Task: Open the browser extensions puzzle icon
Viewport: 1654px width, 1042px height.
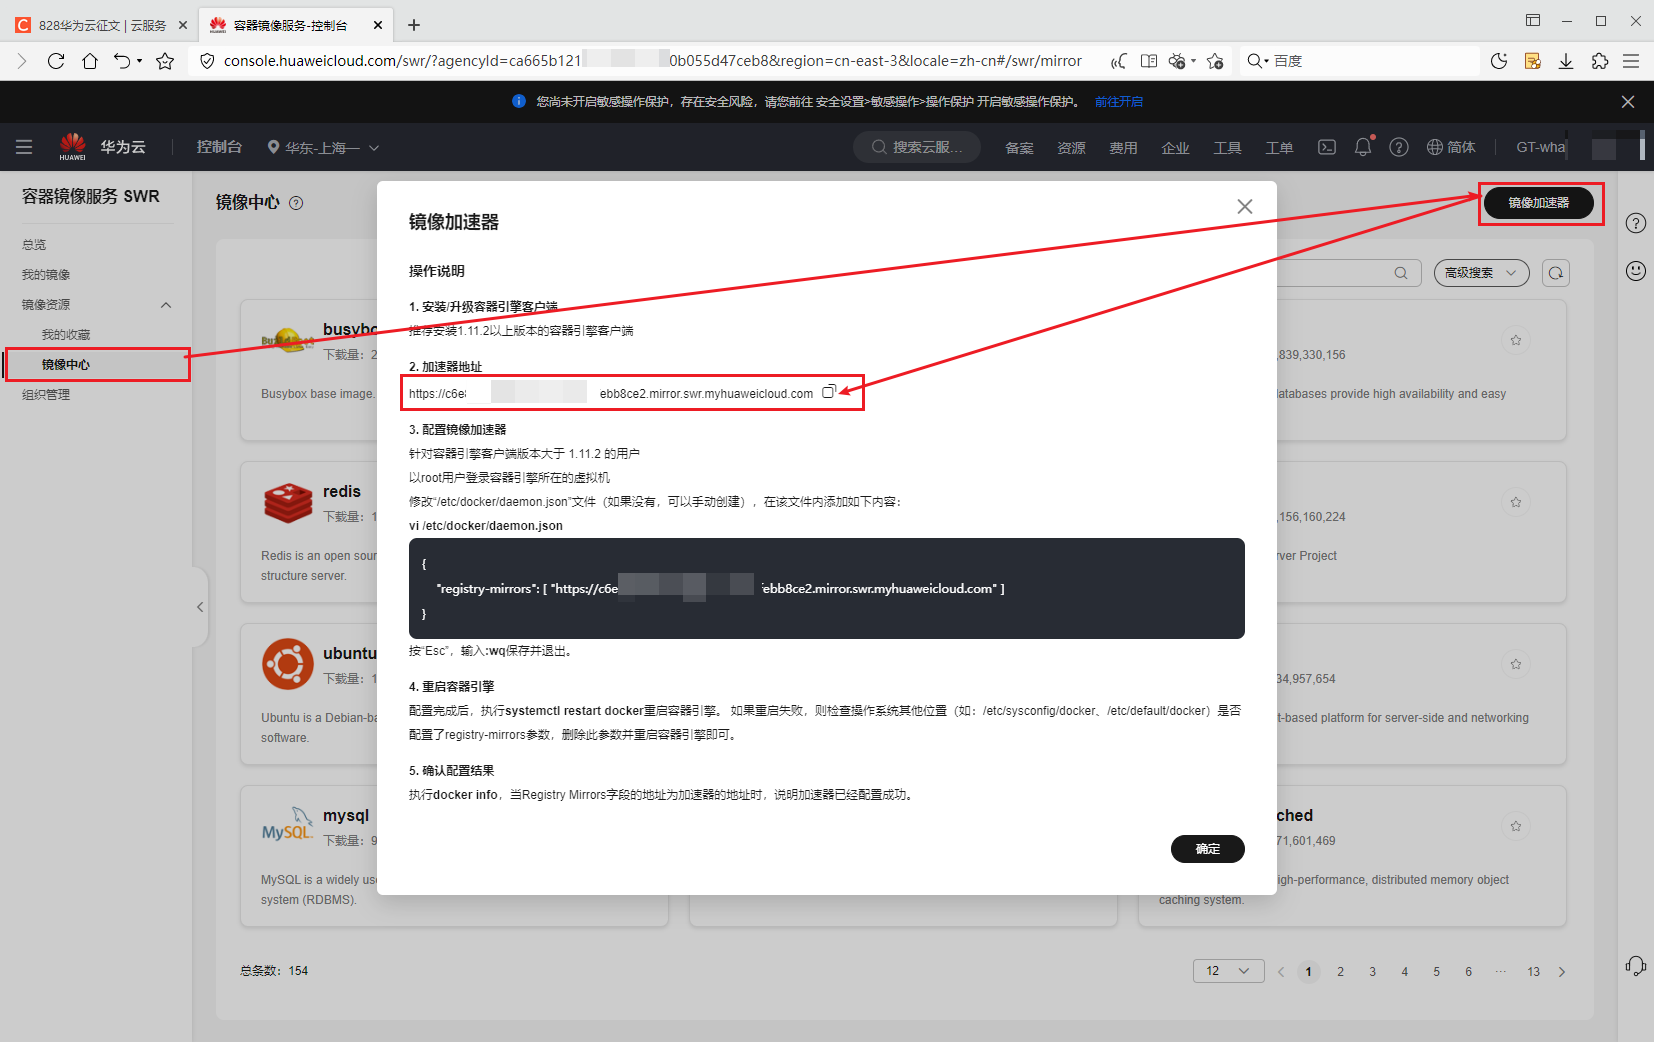Action: pyautogui.click(x=1600, y=61)
